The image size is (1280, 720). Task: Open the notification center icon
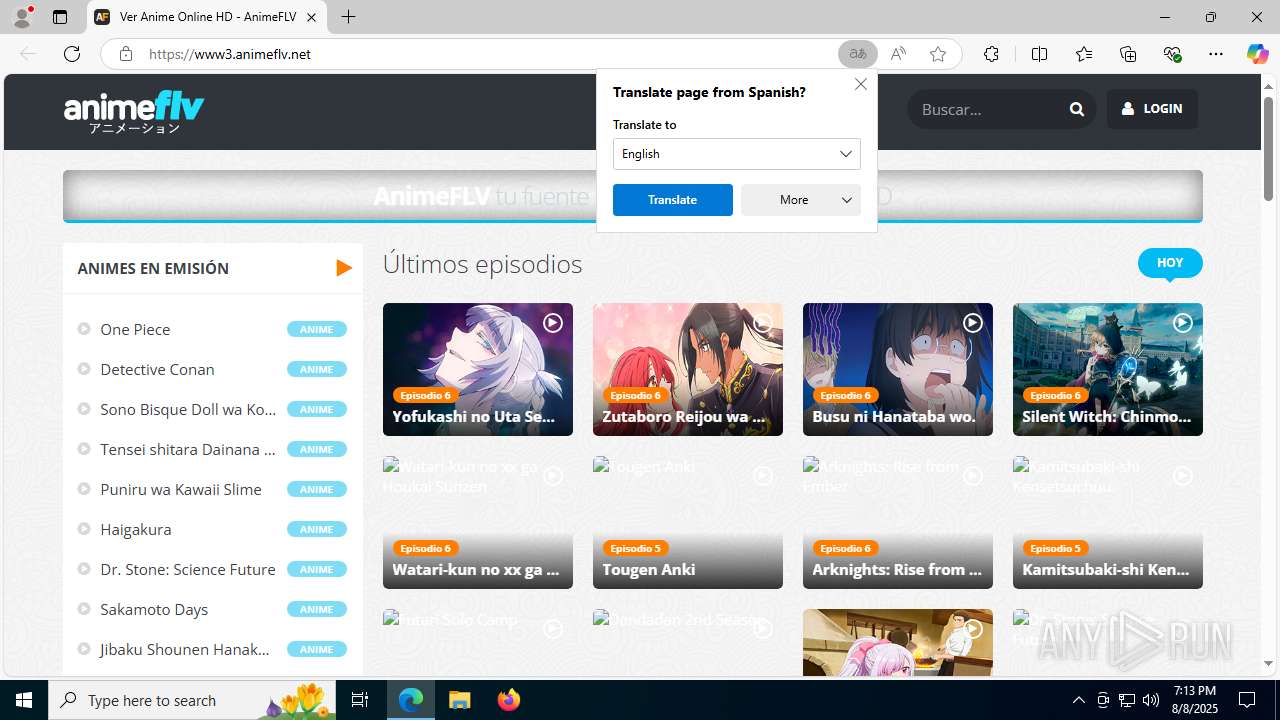pyautogui.click(x=1247, y=700)
